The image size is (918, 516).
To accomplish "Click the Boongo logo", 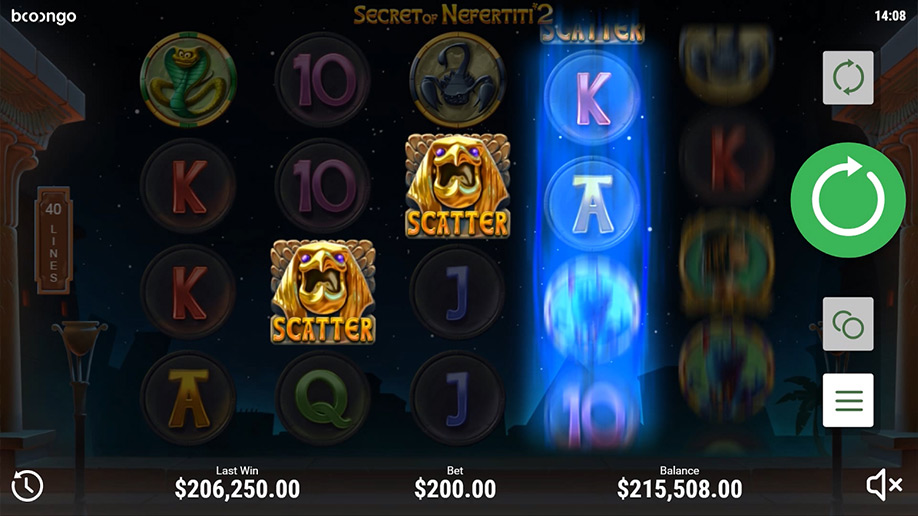I will coord(43,16).
